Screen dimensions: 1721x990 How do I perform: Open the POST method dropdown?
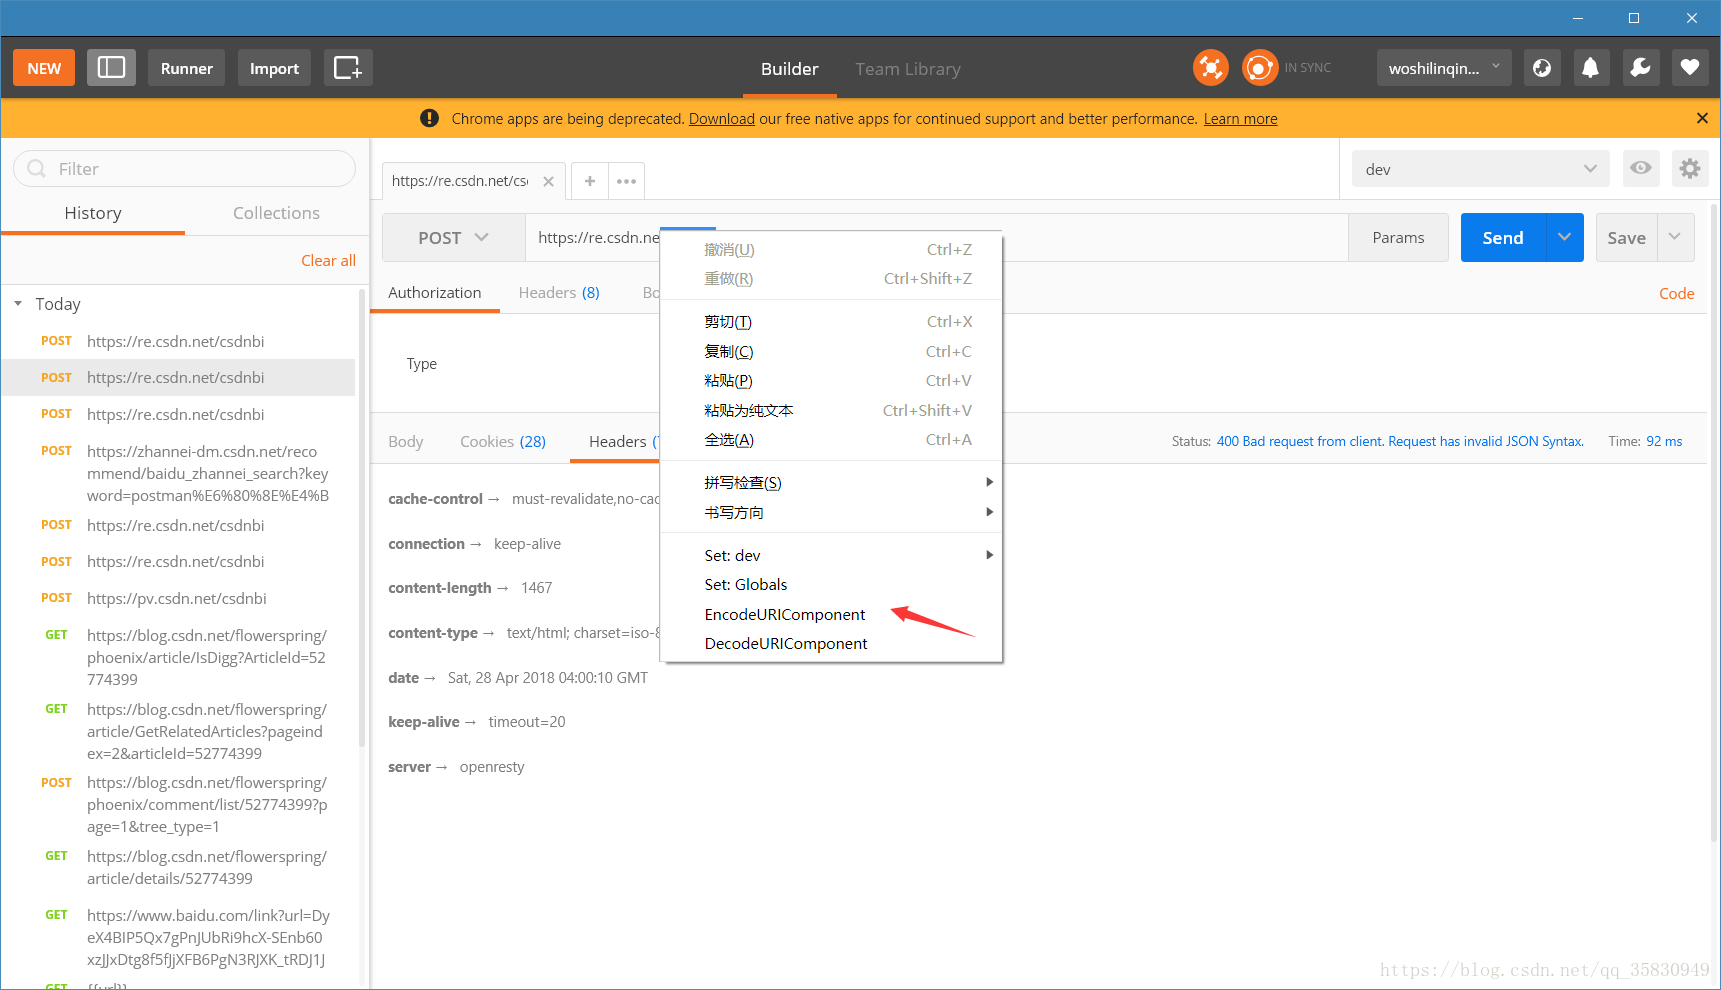coord(454,238)
